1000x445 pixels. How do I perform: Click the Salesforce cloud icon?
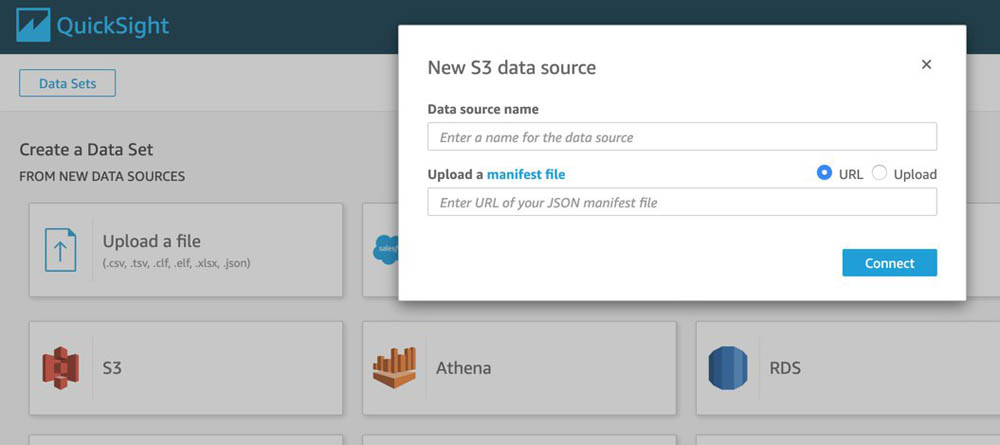pos(386,250)
